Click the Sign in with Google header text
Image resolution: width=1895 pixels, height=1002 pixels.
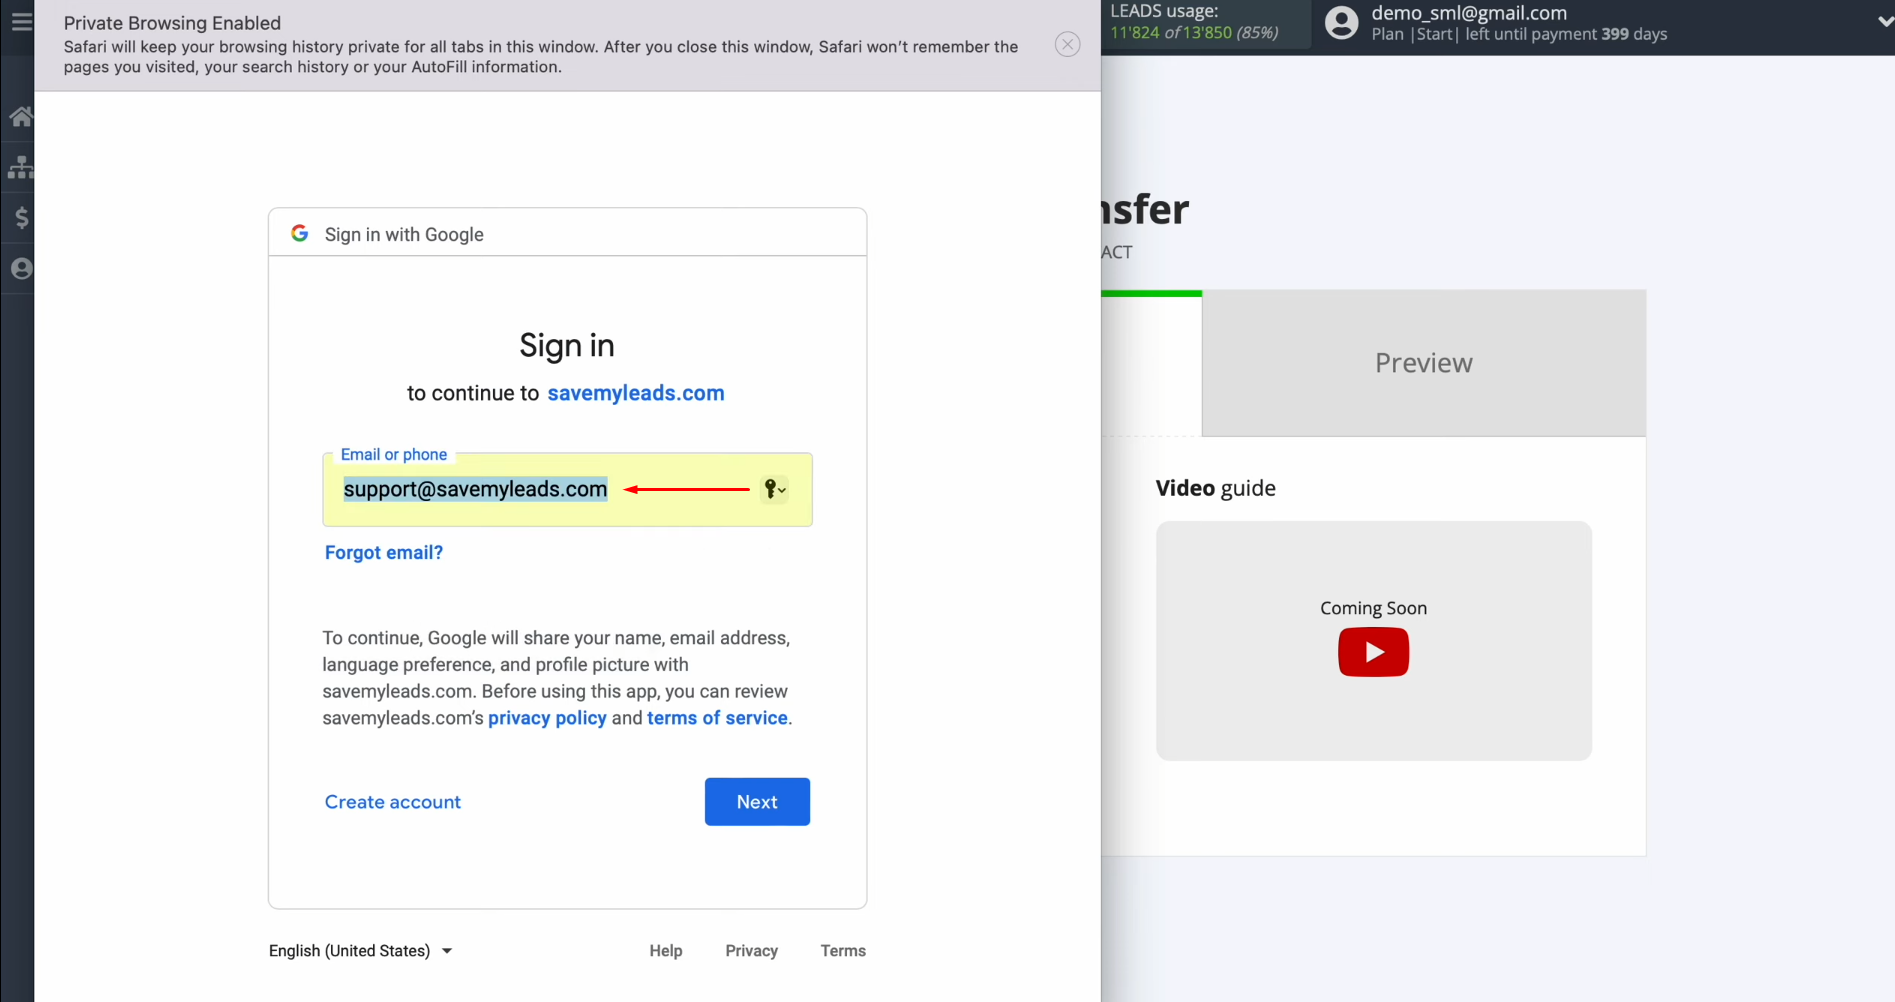pos(404,234)
